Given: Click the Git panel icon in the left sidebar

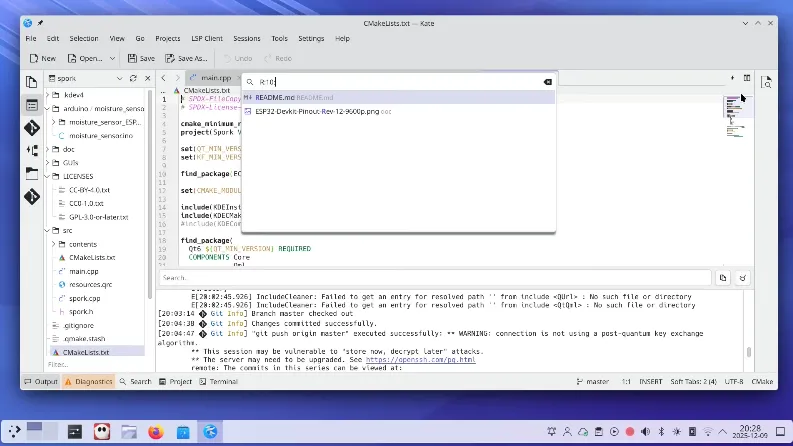Looking at the screenshot, I should [31, 127].
